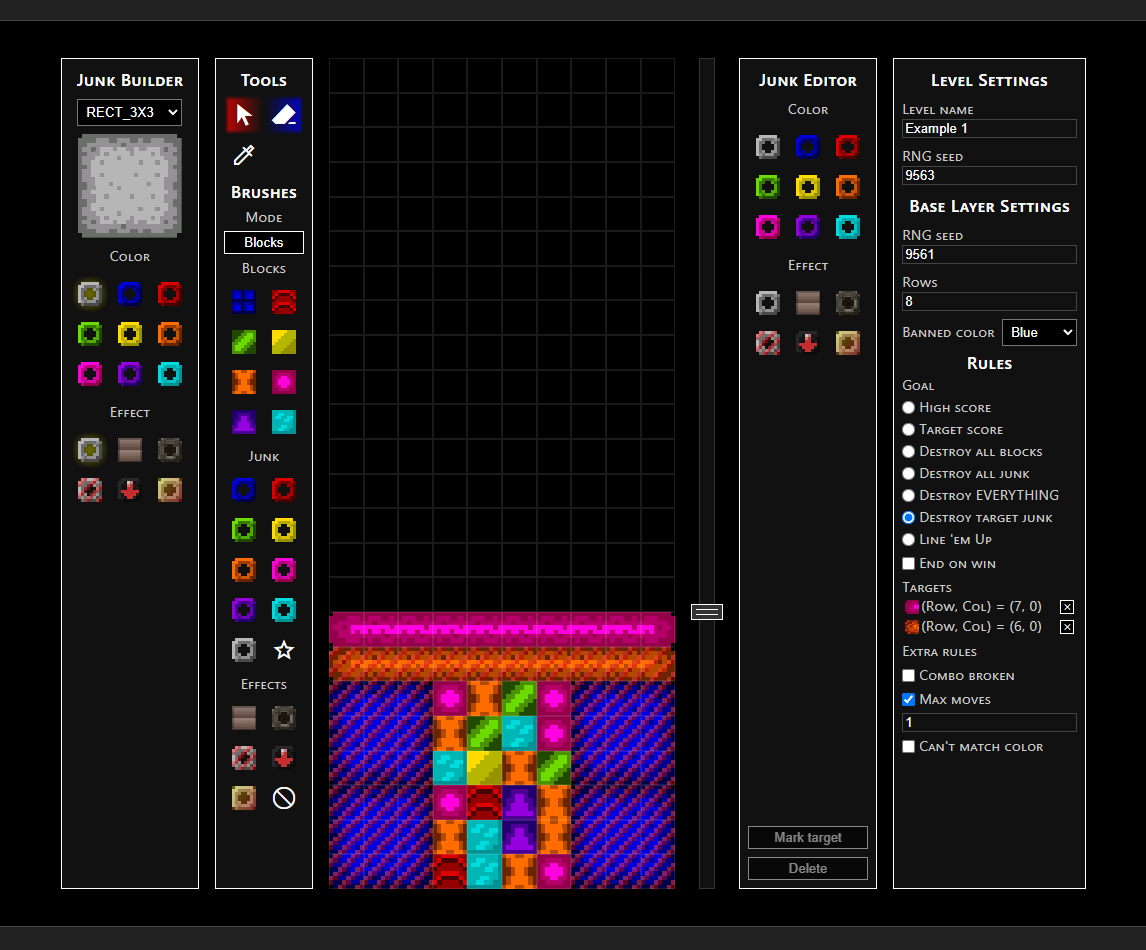Click the Mark target button
1146x950 pixels.
pyautogui.click(x=808, y=837)
